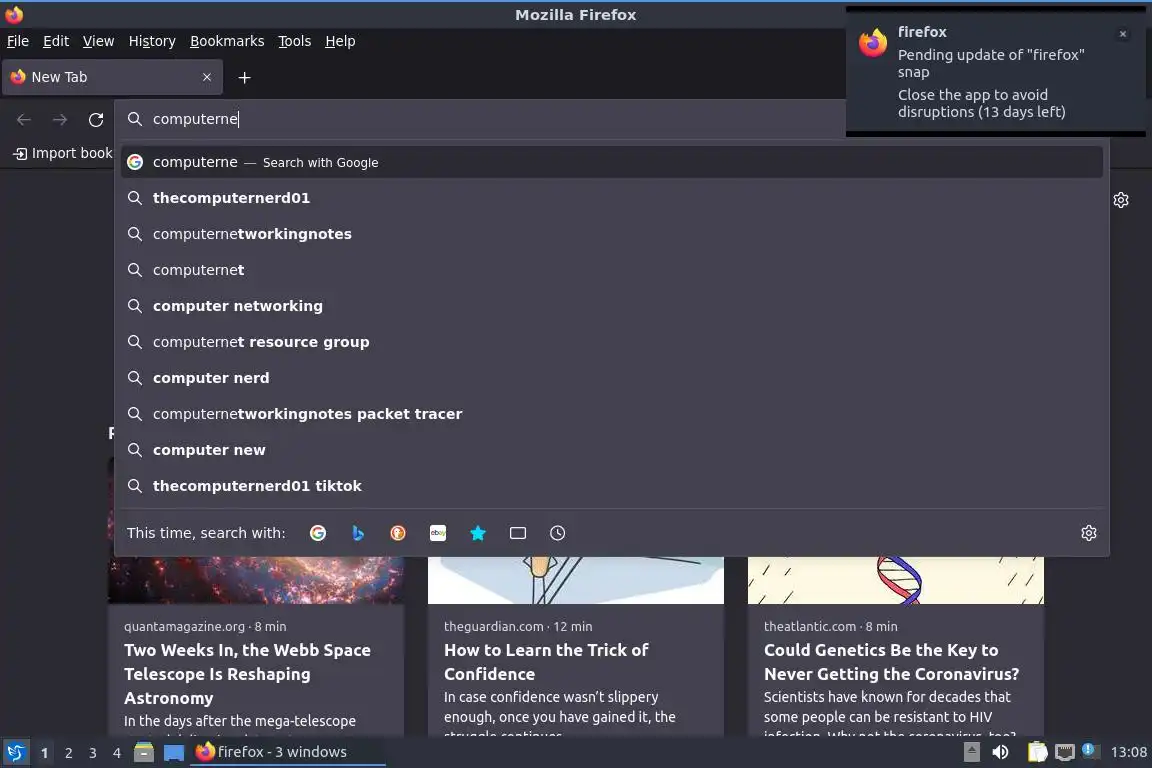Select suggestion "thecomputernerd01"
Screen dimensions: 1152x768
pos(611,198)
